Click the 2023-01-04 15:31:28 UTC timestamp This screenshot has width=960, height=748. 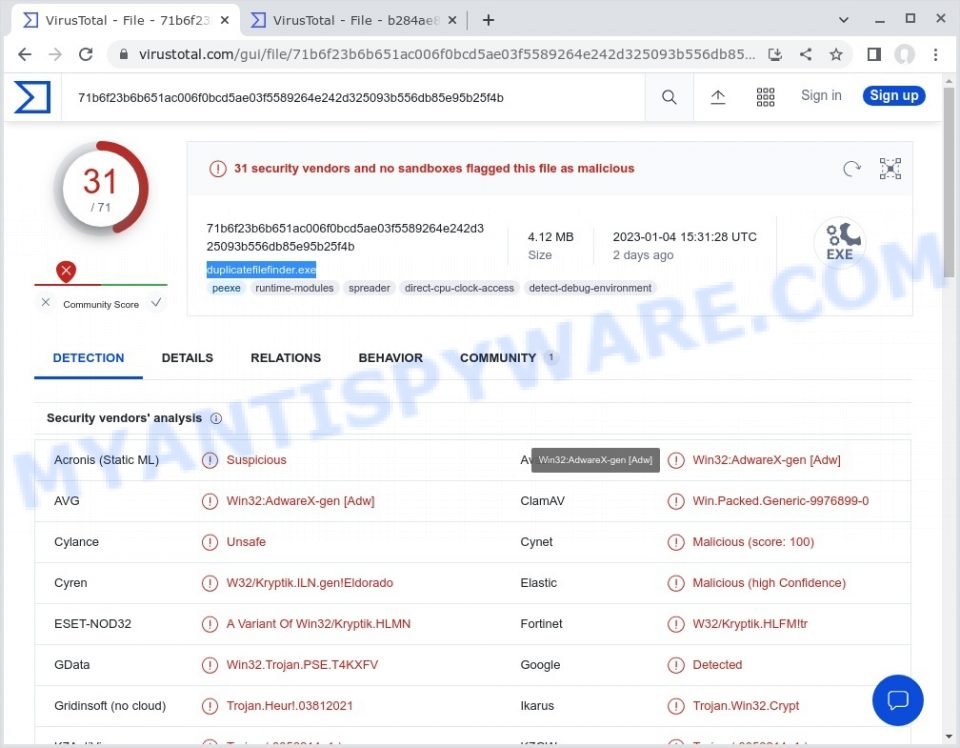[684, 237]
